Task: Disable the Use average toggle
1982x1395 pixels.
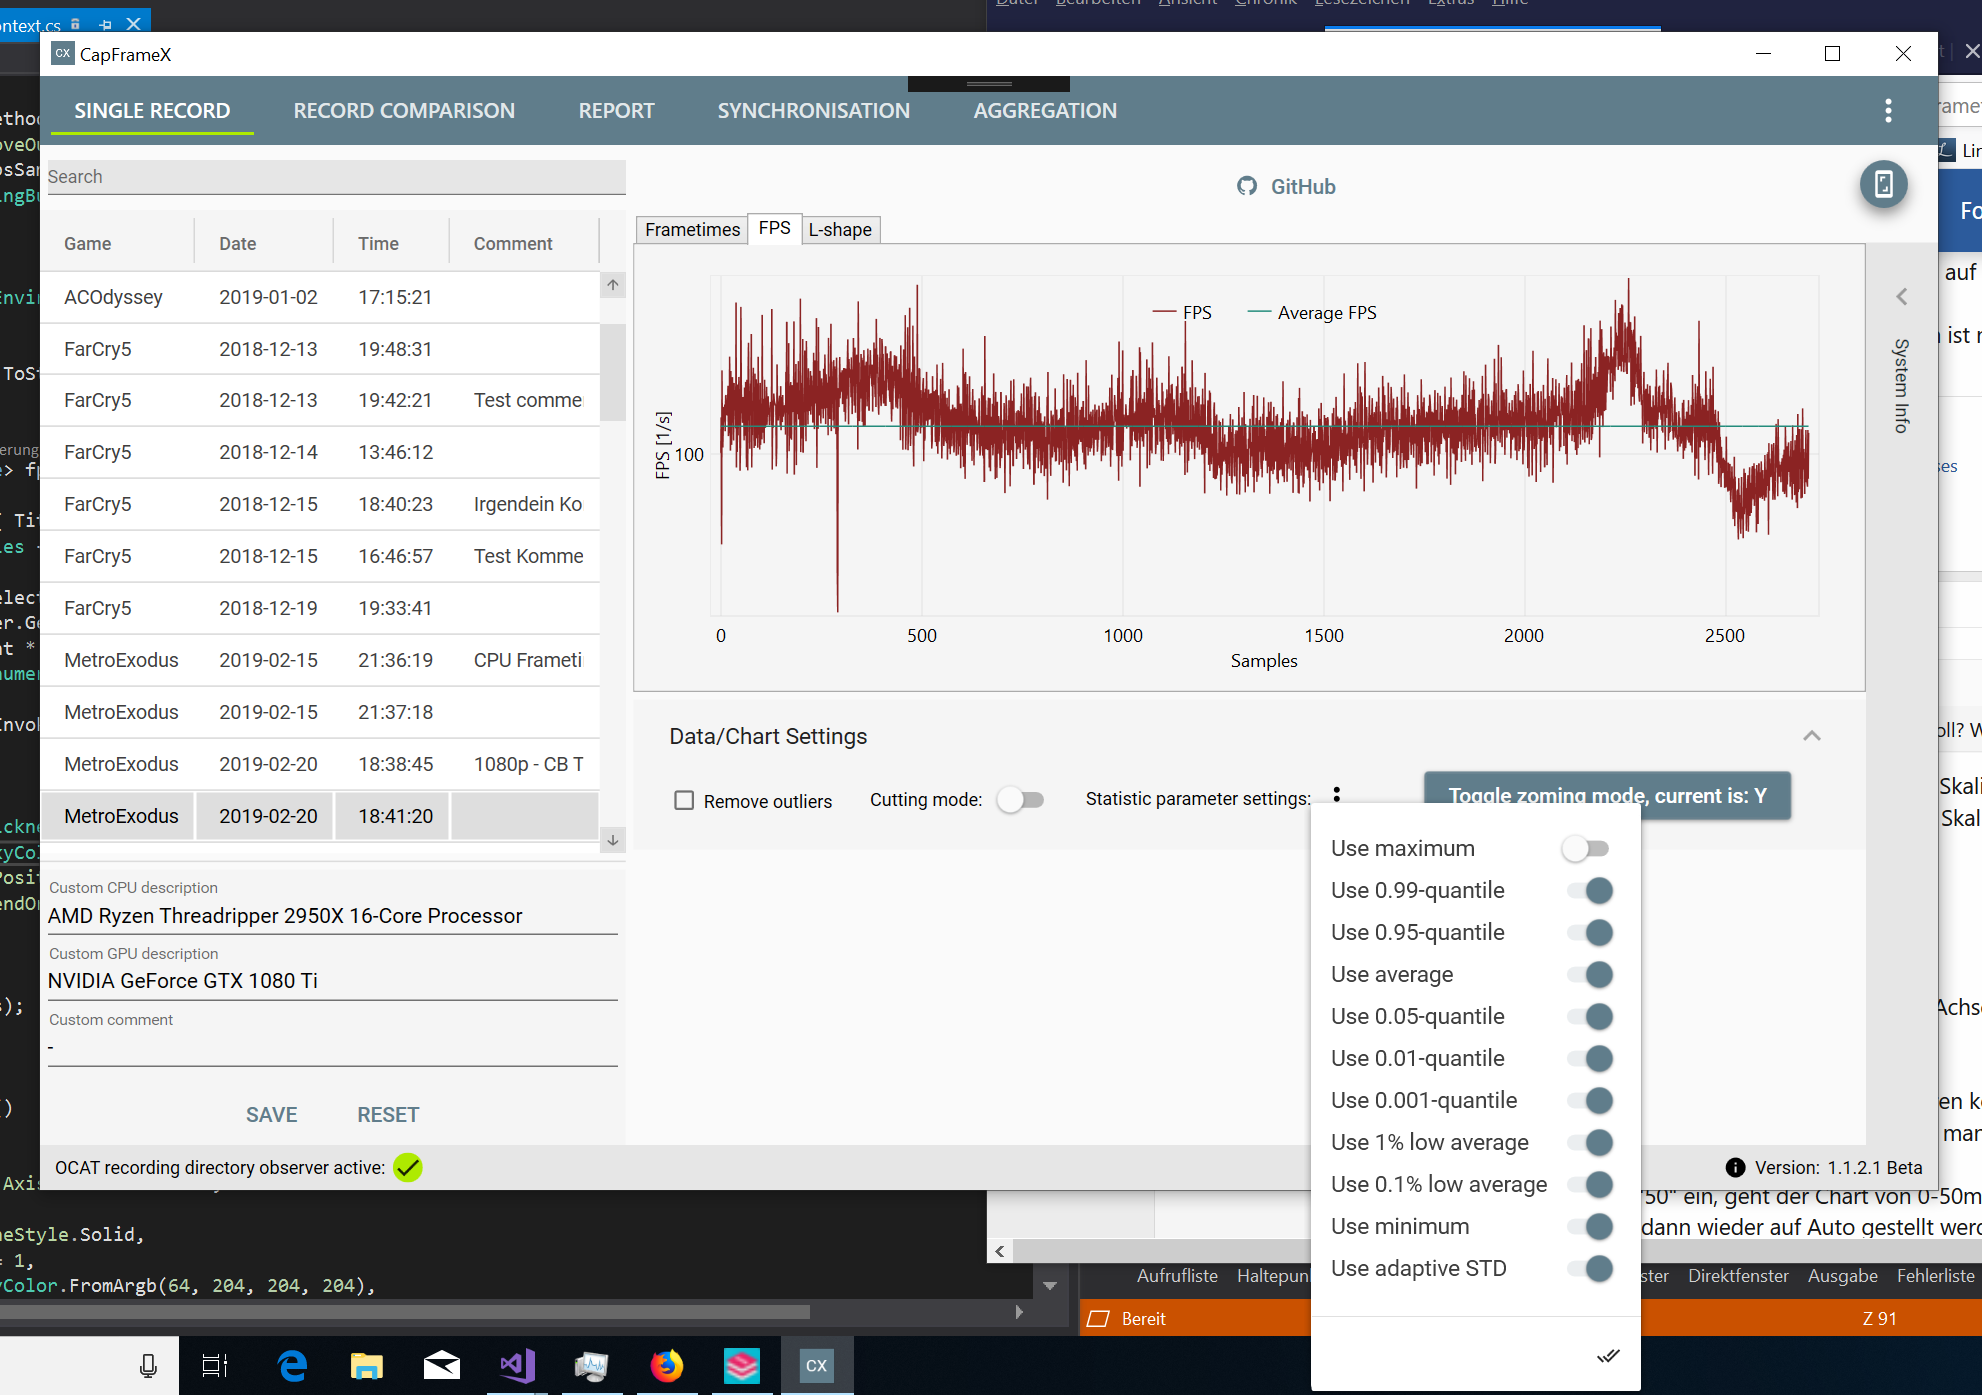Action: coord(1588,975)
